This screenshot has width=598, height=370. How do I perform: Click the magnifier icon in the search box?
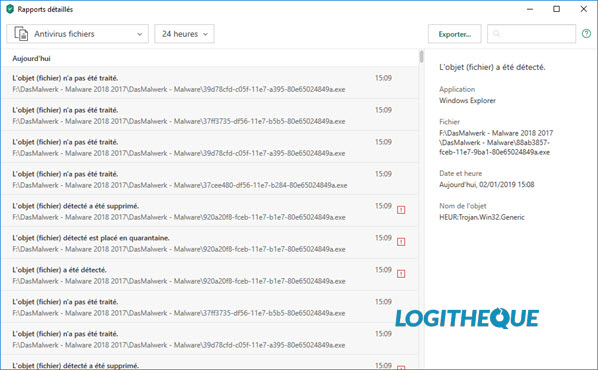coord(496,34)
